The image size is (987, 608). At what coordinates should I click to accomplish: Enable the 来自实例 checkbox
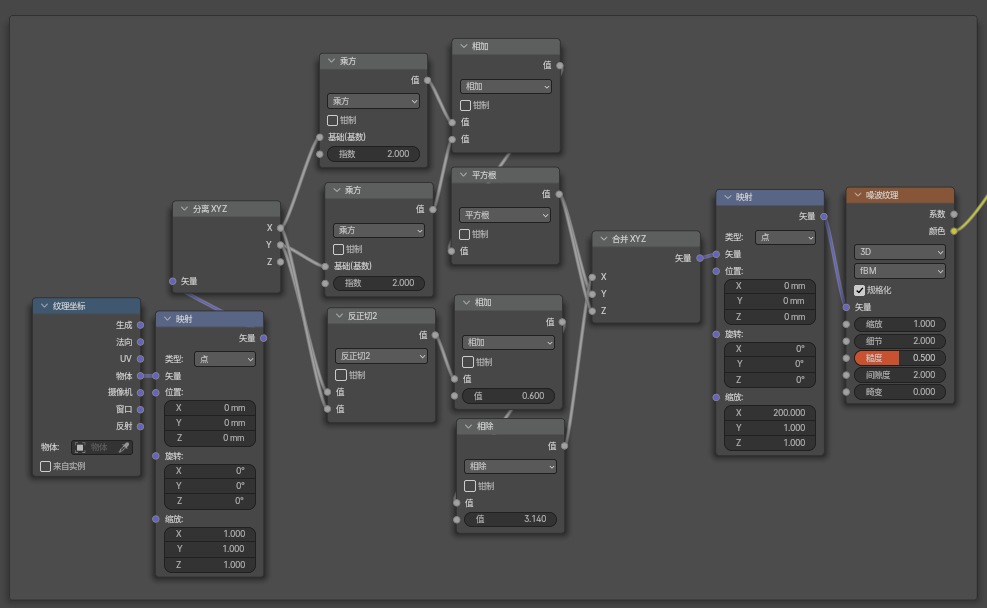46,466
